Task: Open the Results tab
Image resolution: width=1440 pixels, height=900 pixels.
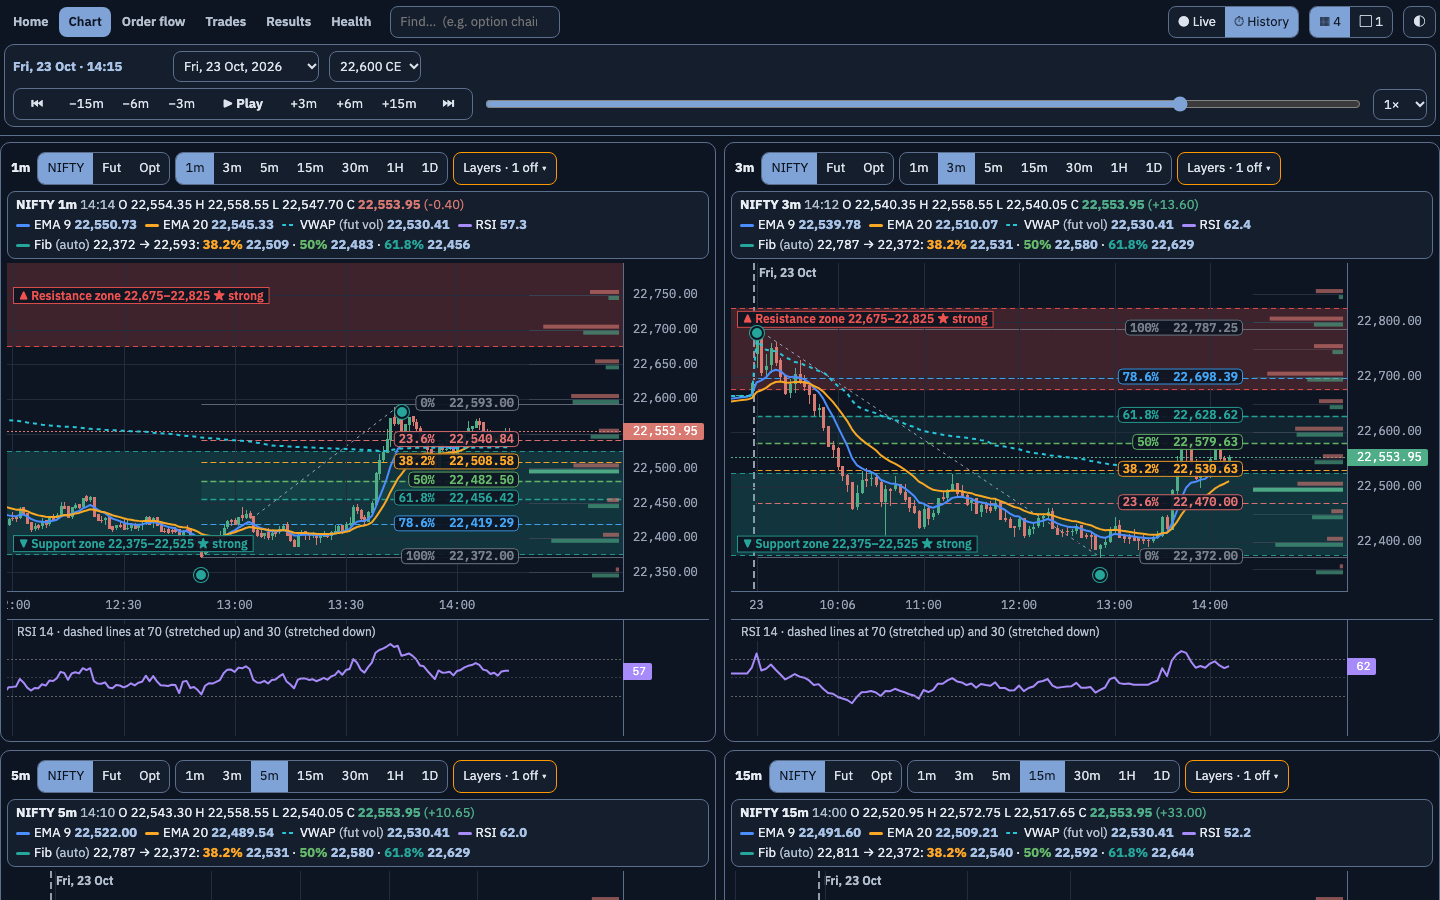Action: [288, 22]
